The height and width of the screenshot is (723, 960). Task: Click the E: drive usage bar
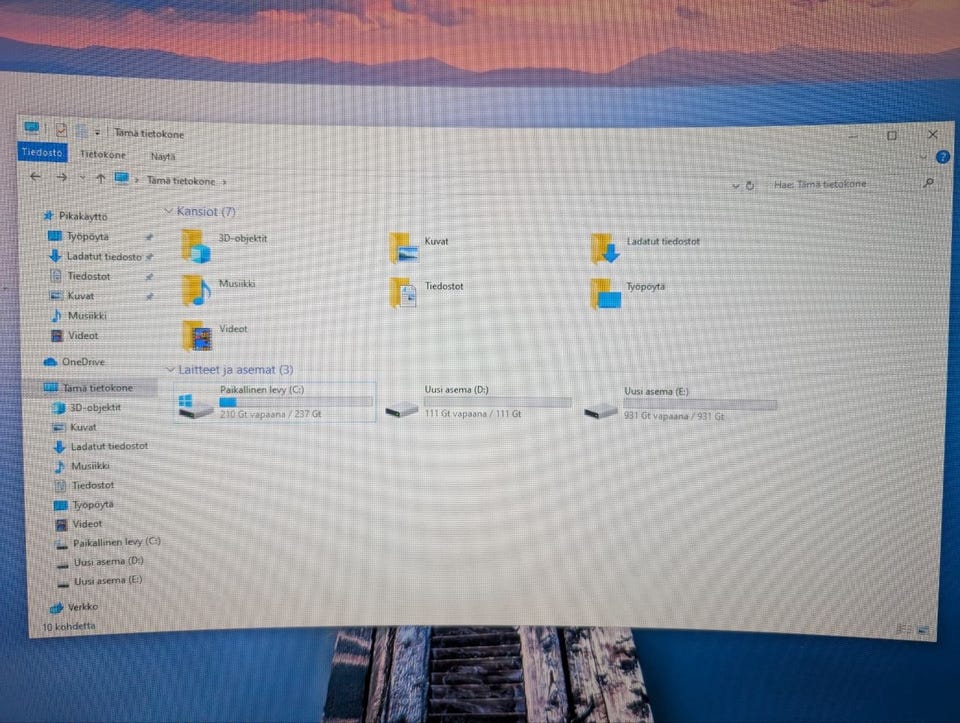[700, 404]
